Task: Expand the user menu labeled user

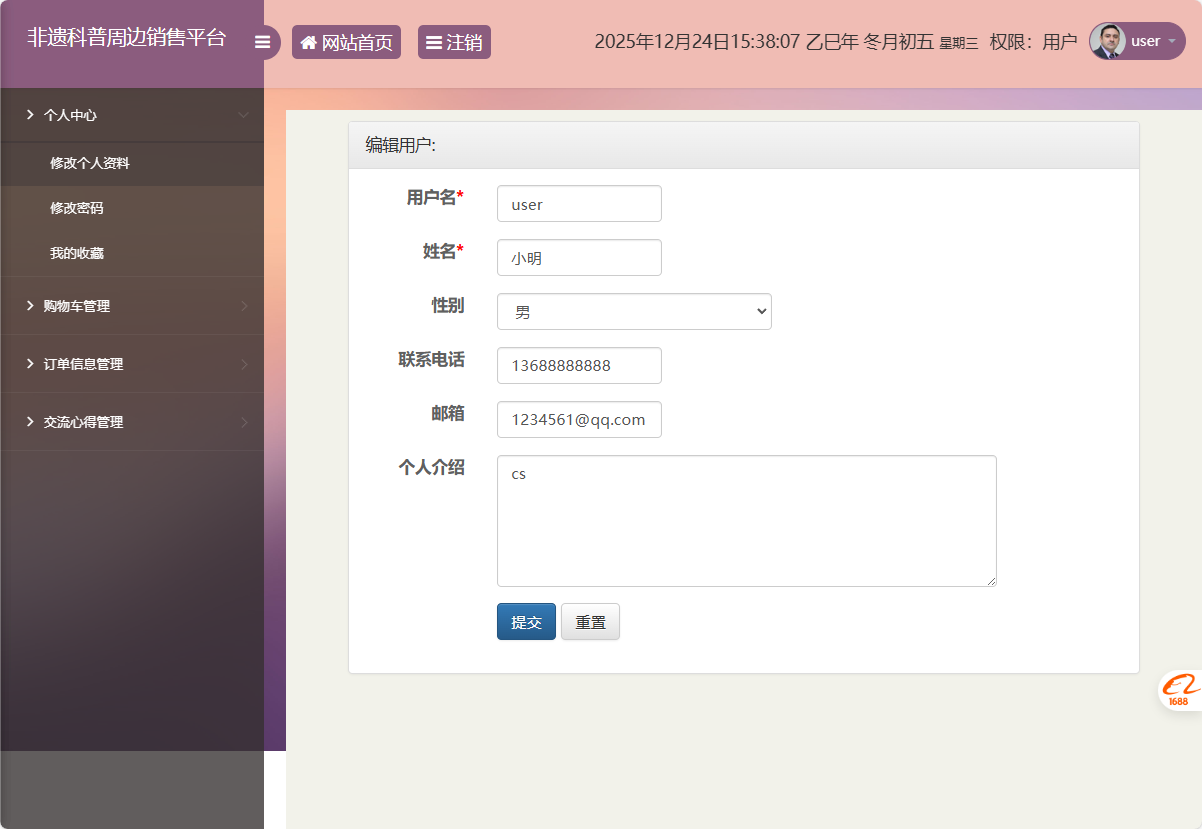Action: pyautogui.click(x=1145, y=41)
